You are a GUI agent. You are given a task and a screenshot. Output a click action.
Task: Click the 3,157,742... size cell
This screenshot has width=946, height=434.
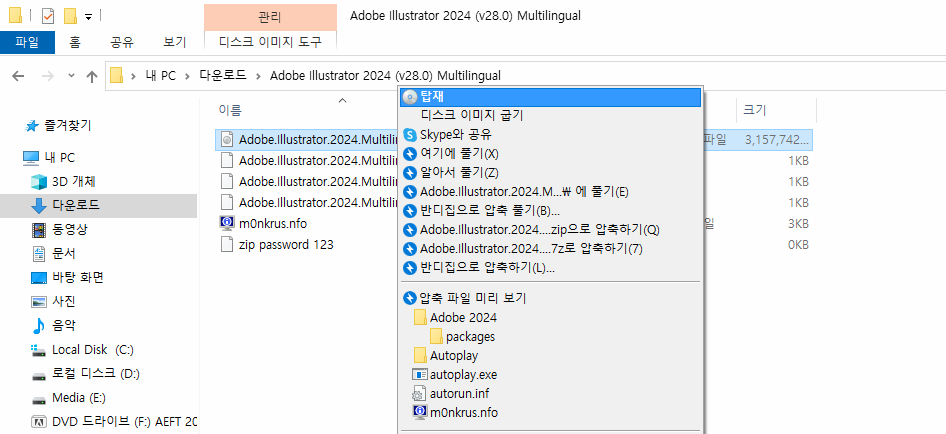click(776, 140)
